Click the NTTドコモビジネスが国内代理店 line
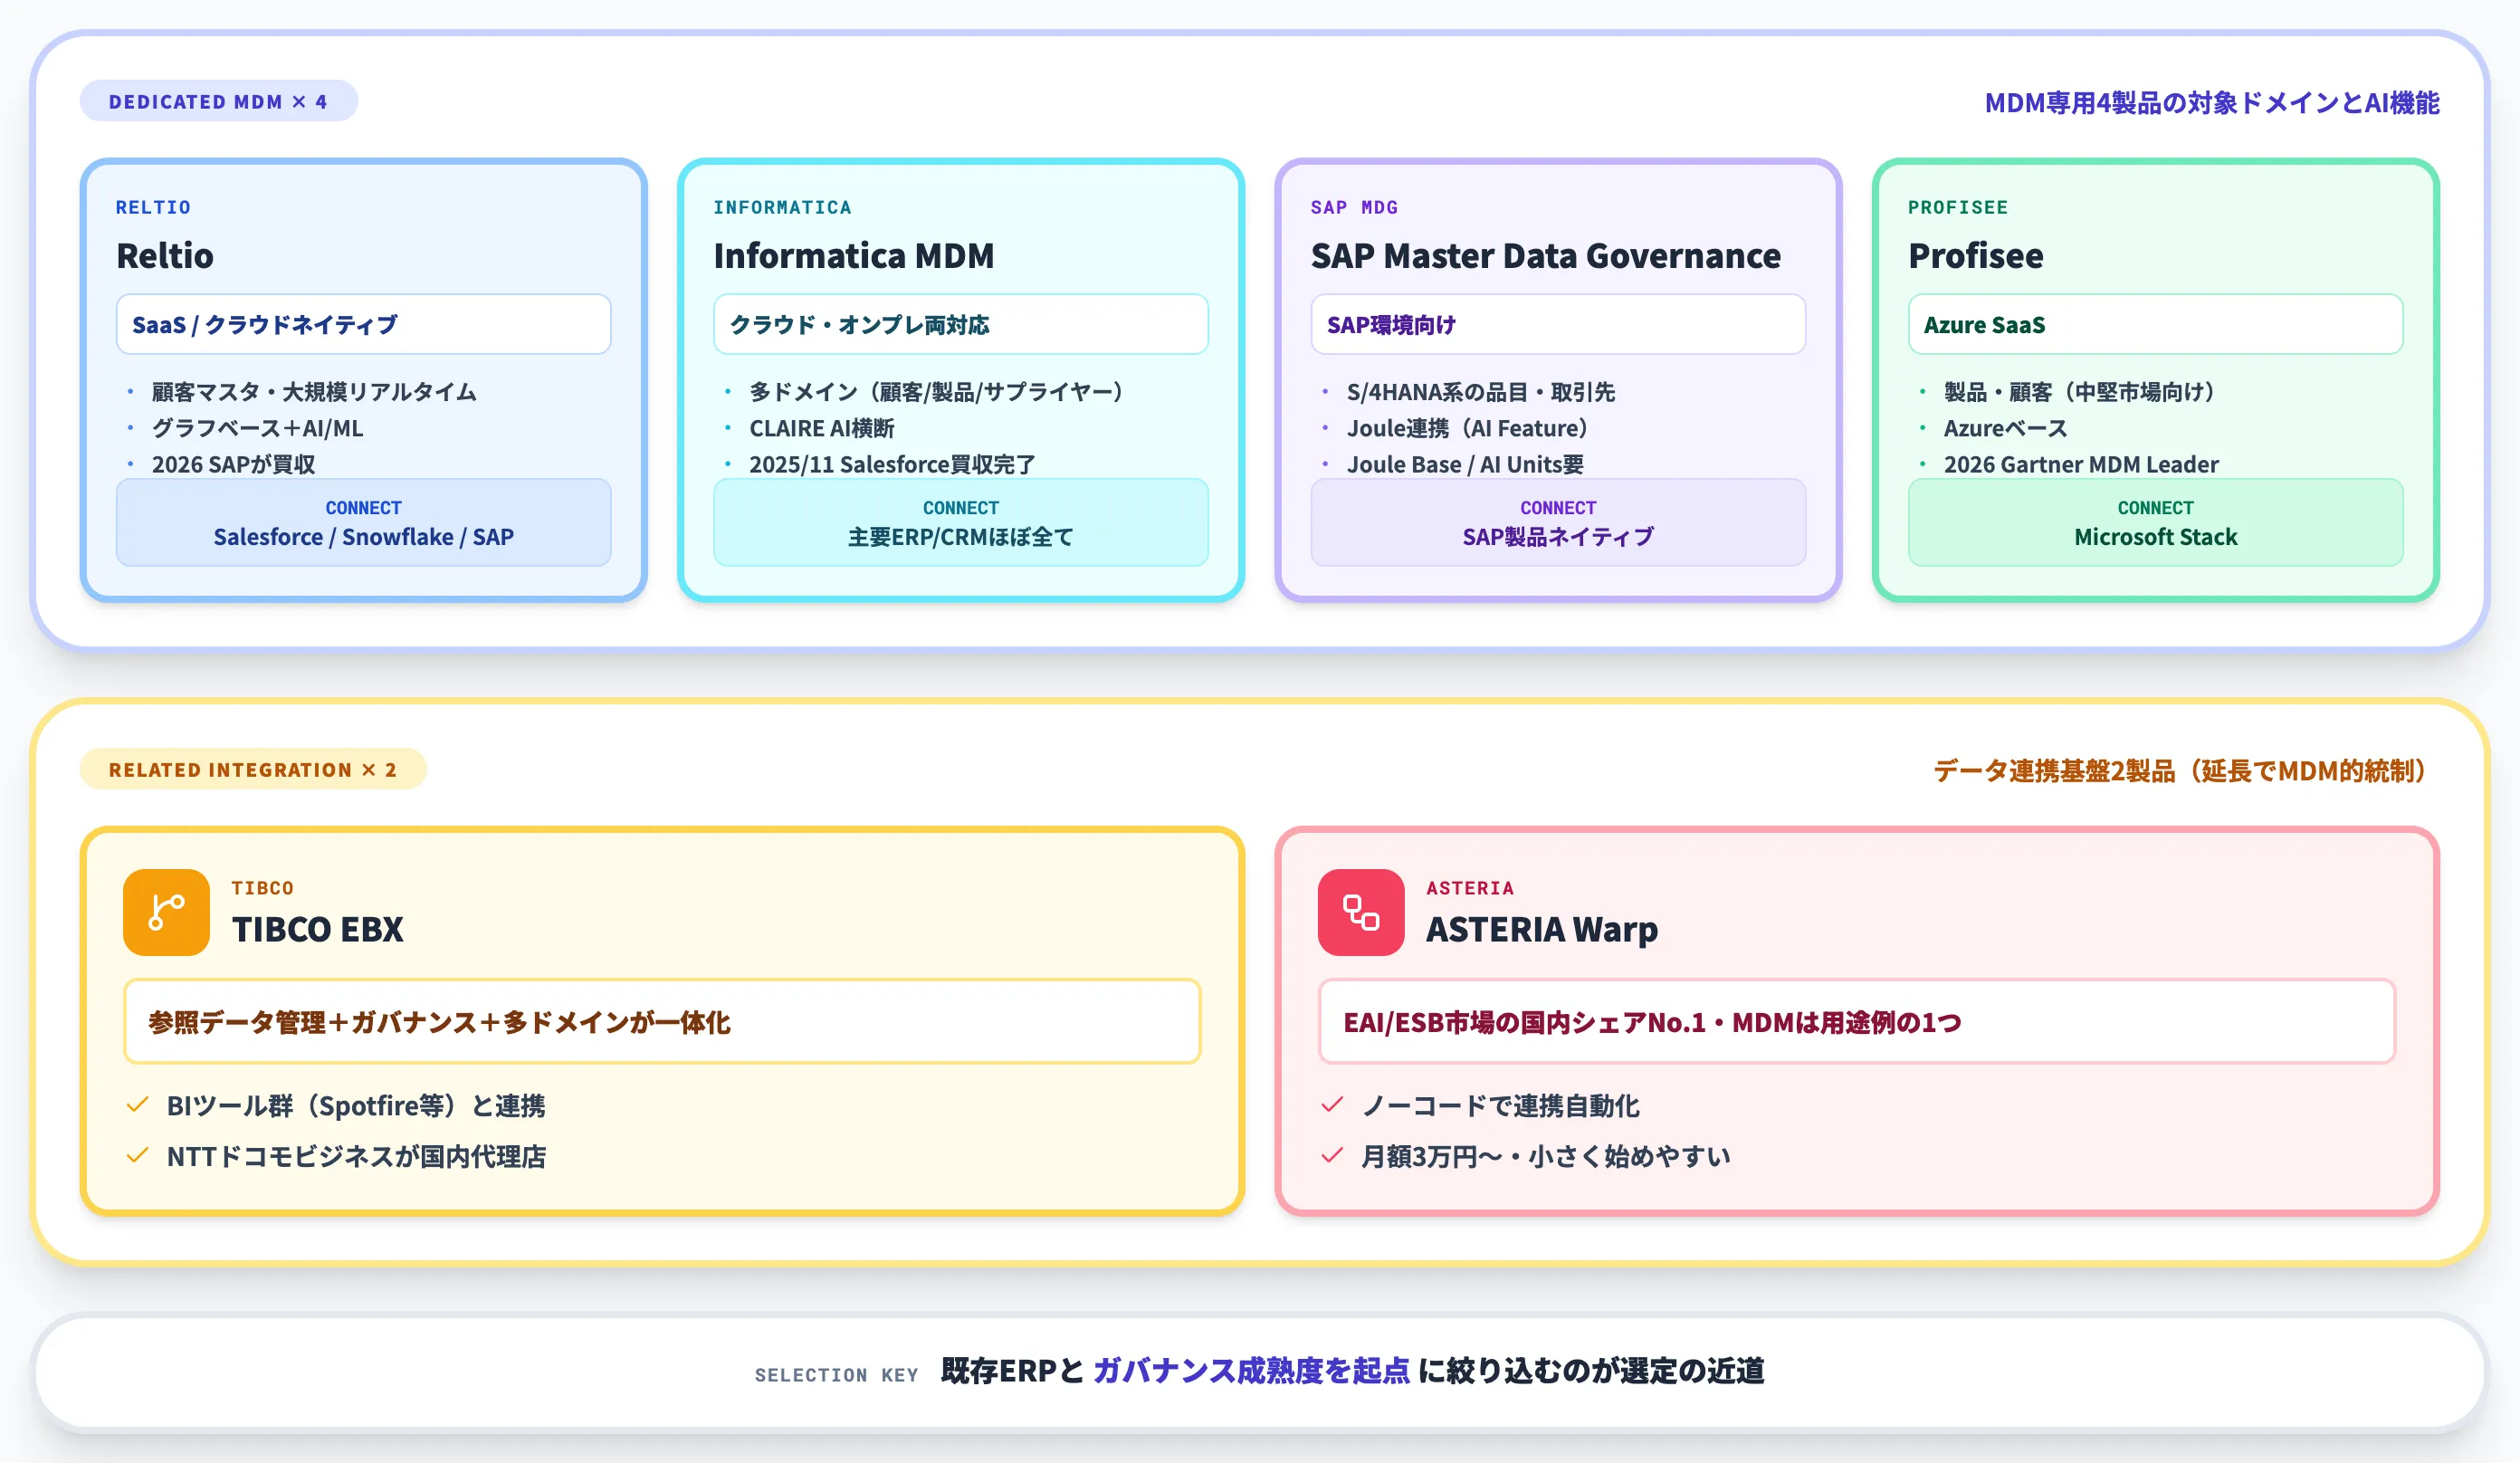 [x=356, y=1156]
